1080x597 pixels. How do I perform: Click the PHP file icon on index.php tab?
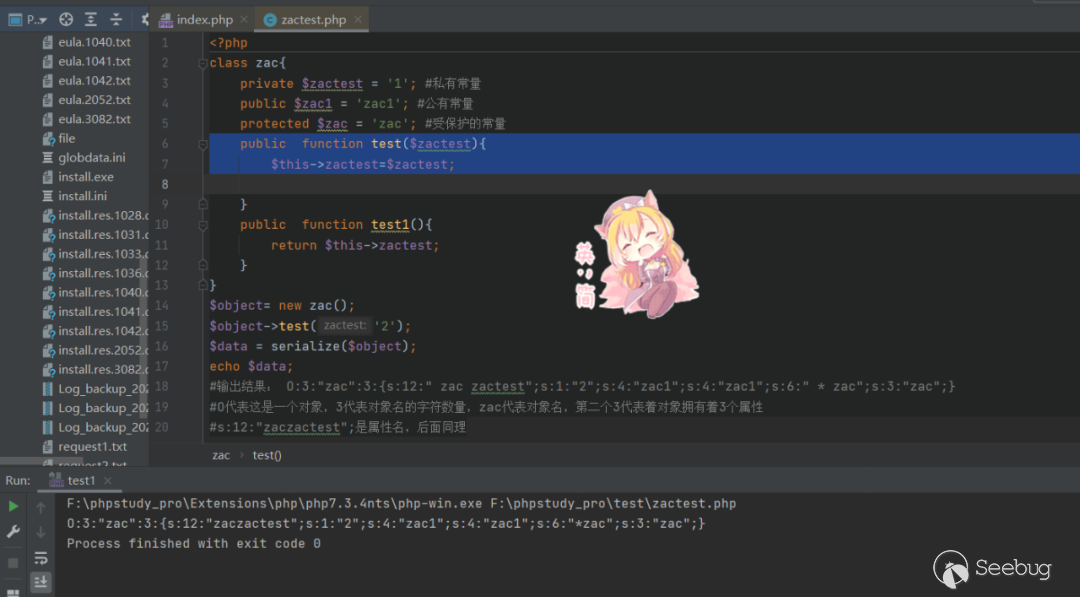165,21
